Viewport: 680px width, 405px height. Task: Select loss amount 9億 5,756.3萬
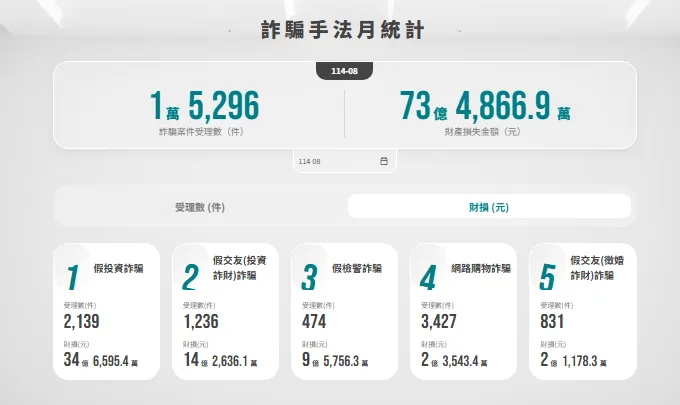click(x=335, y=360)
